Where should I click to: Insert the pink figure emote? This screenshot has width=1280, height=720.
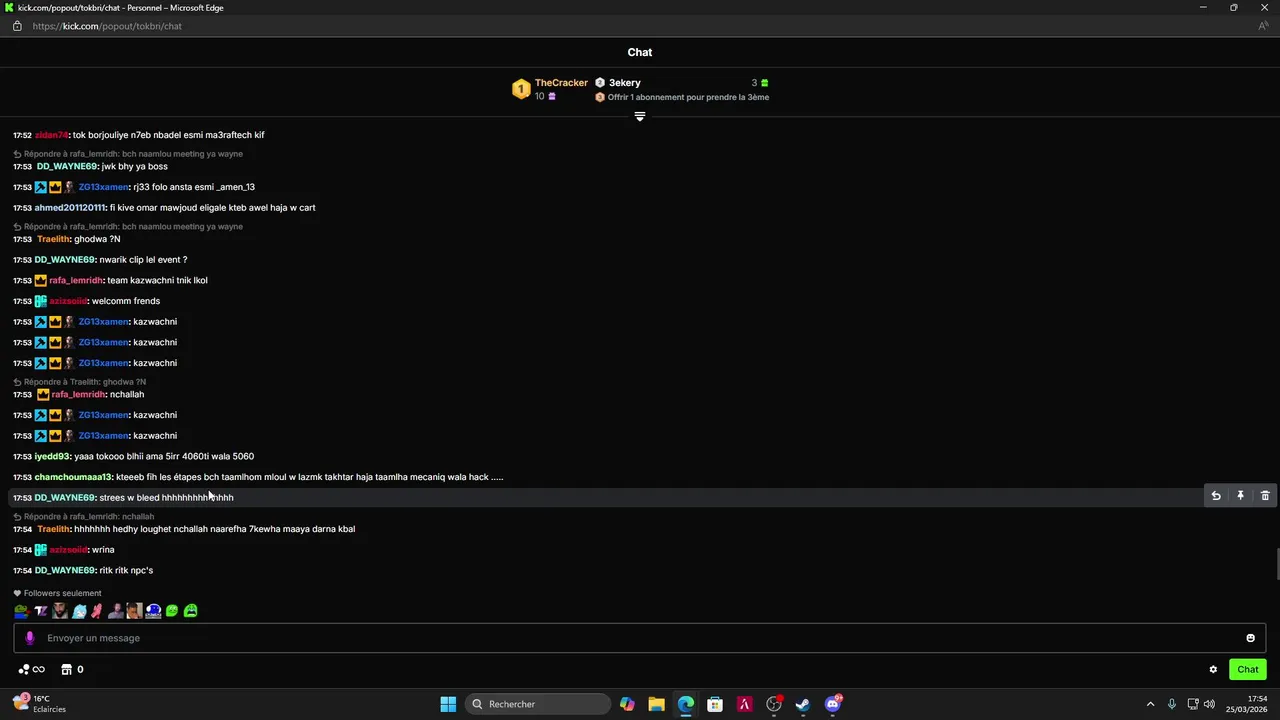pyautogui.click(x=97, y=611)
